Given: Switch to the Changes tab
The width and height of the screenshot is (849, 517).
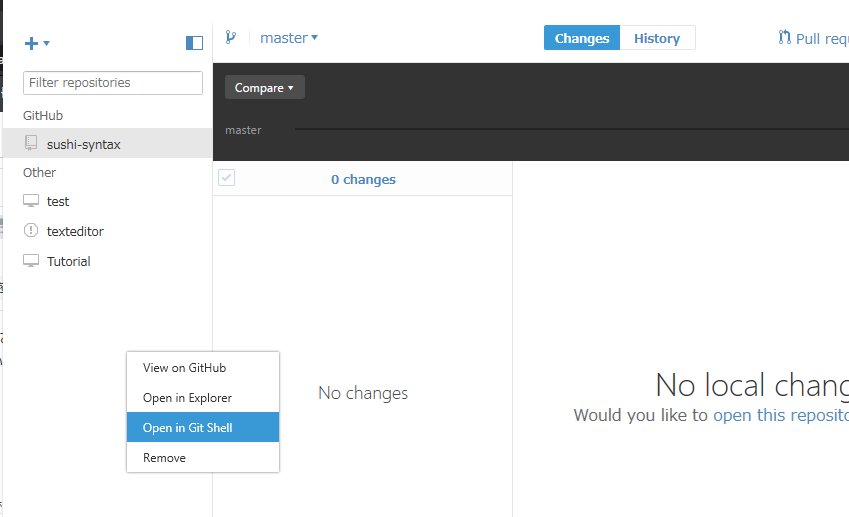Looking at the screenshot, I should pos(582,38).
